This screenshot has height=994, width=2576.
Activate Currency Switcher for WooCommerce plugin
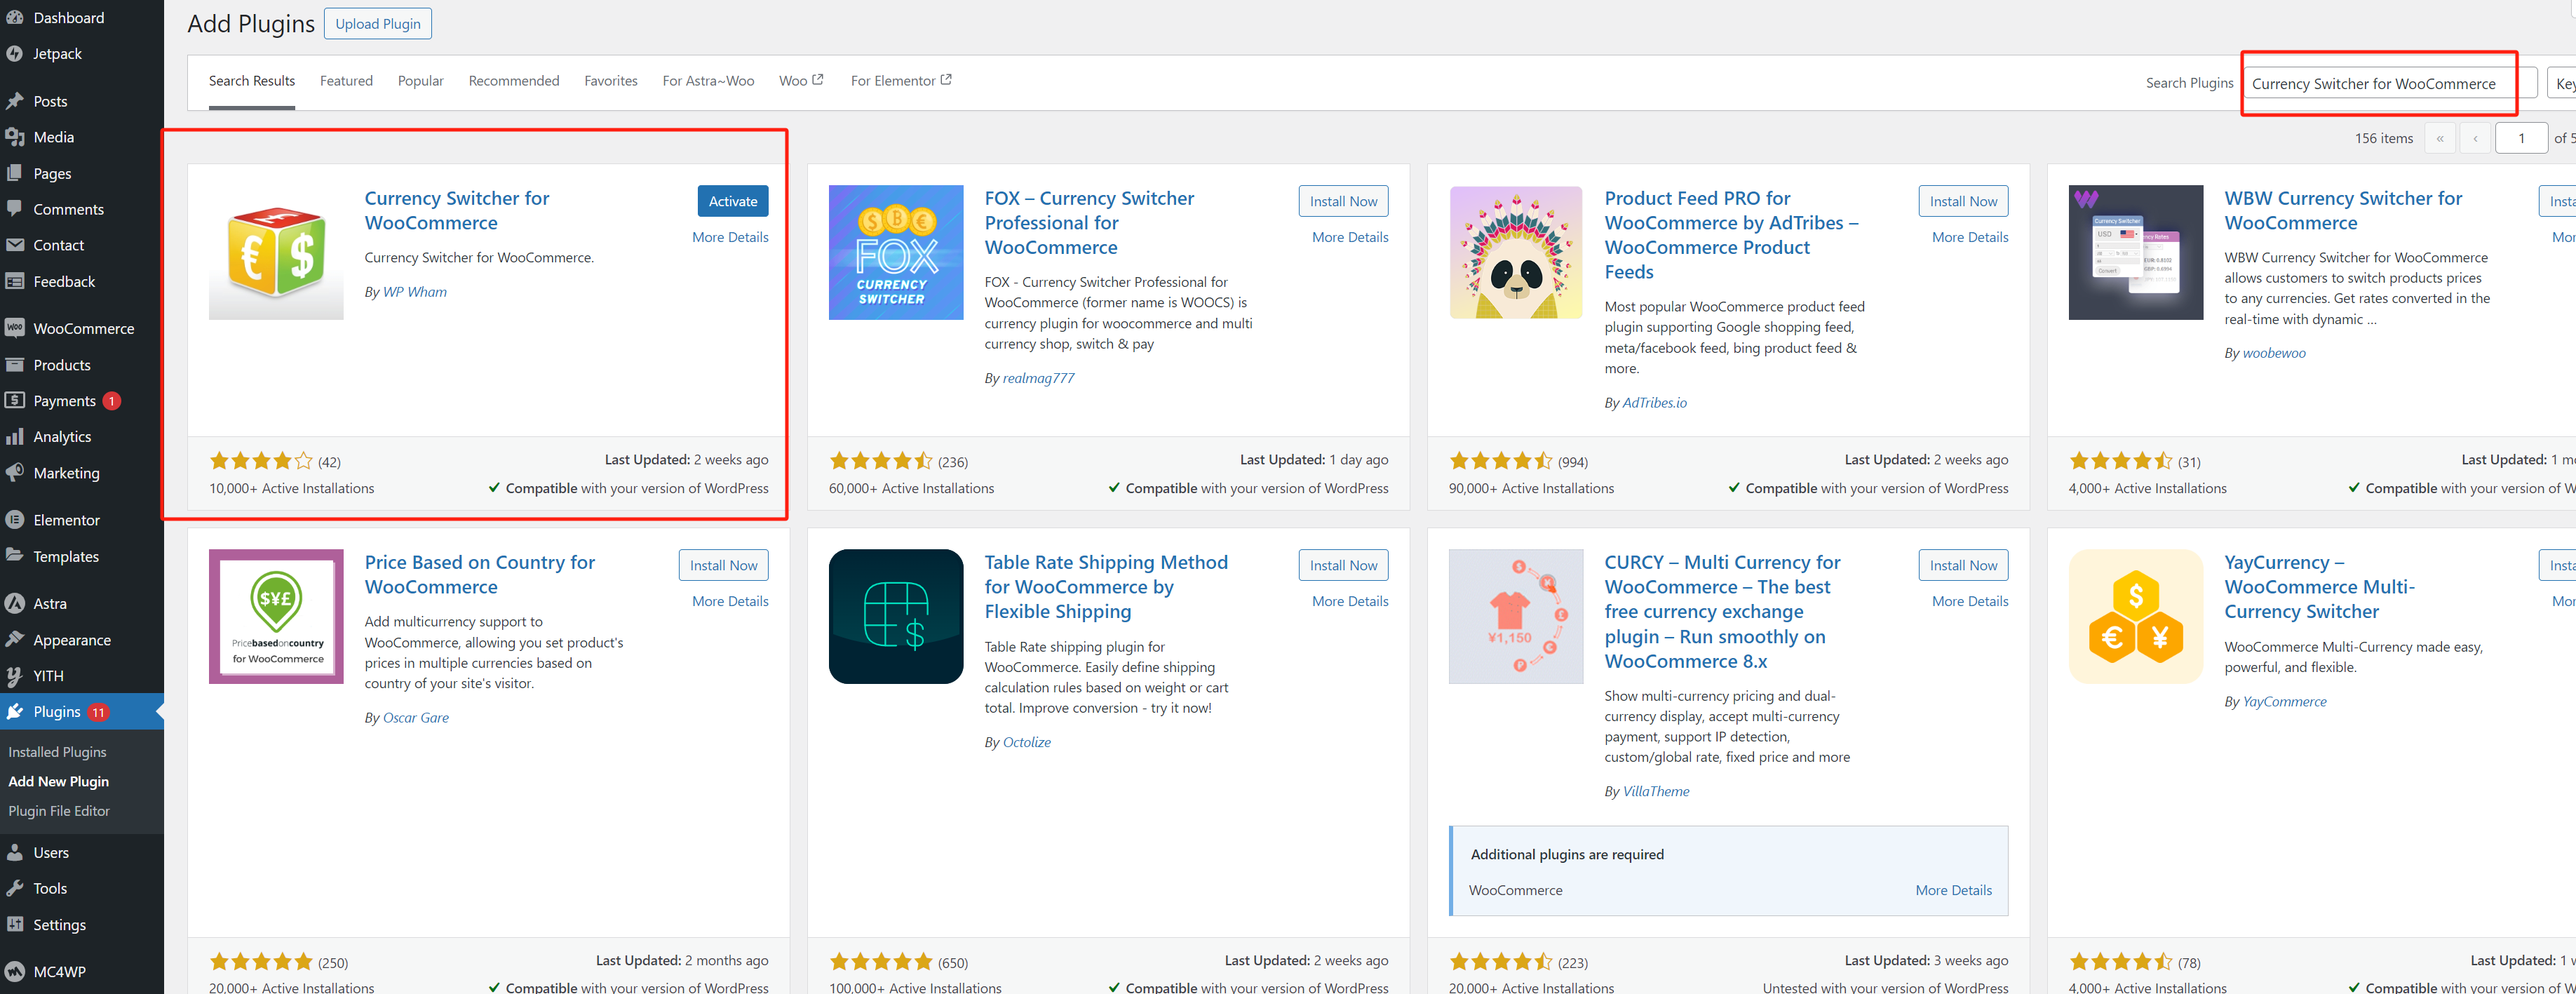pyautogui.click(x=732, y=201)
